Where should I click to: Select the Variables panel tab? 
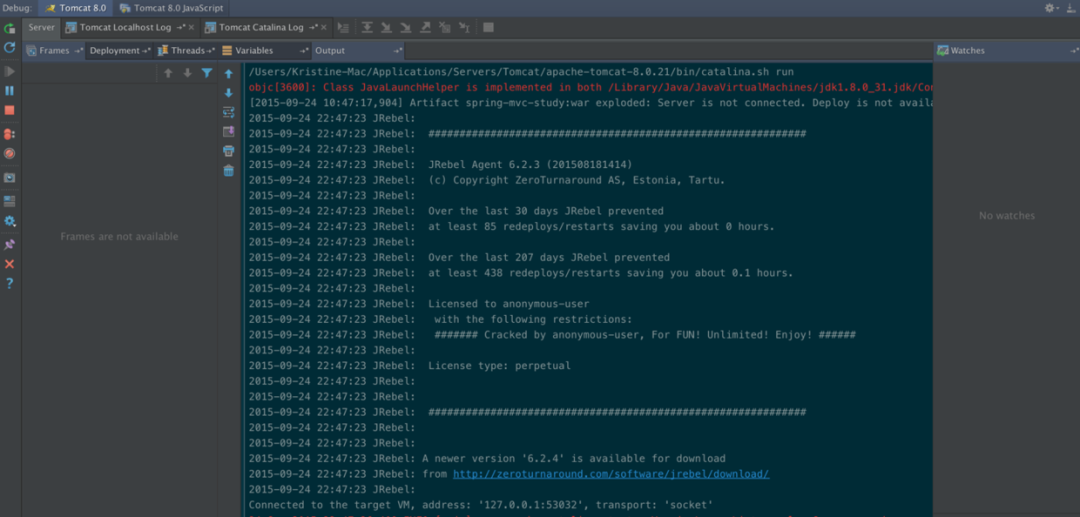point(253,50)
